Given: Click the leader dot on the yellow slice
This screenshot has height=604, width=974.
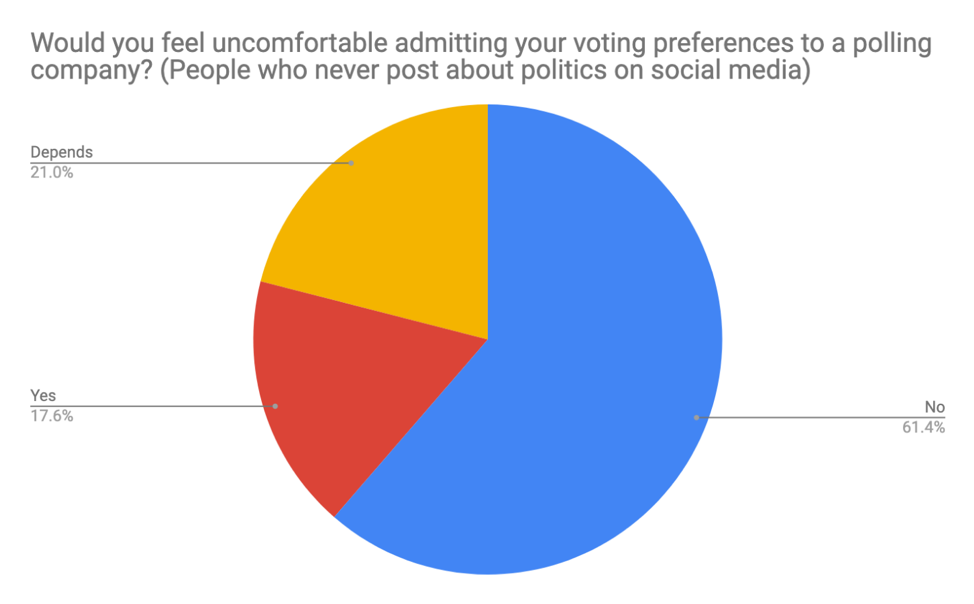Looking at the screenshot, I should (x=352, y=162).
